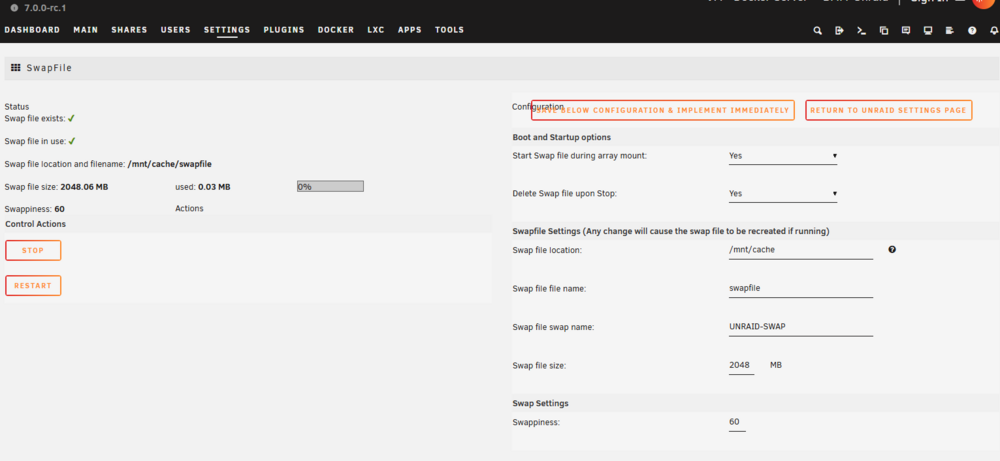Open the terminal prompt icon
Viewport: 1000px width, 461px height.
click(x=861, y=30)
